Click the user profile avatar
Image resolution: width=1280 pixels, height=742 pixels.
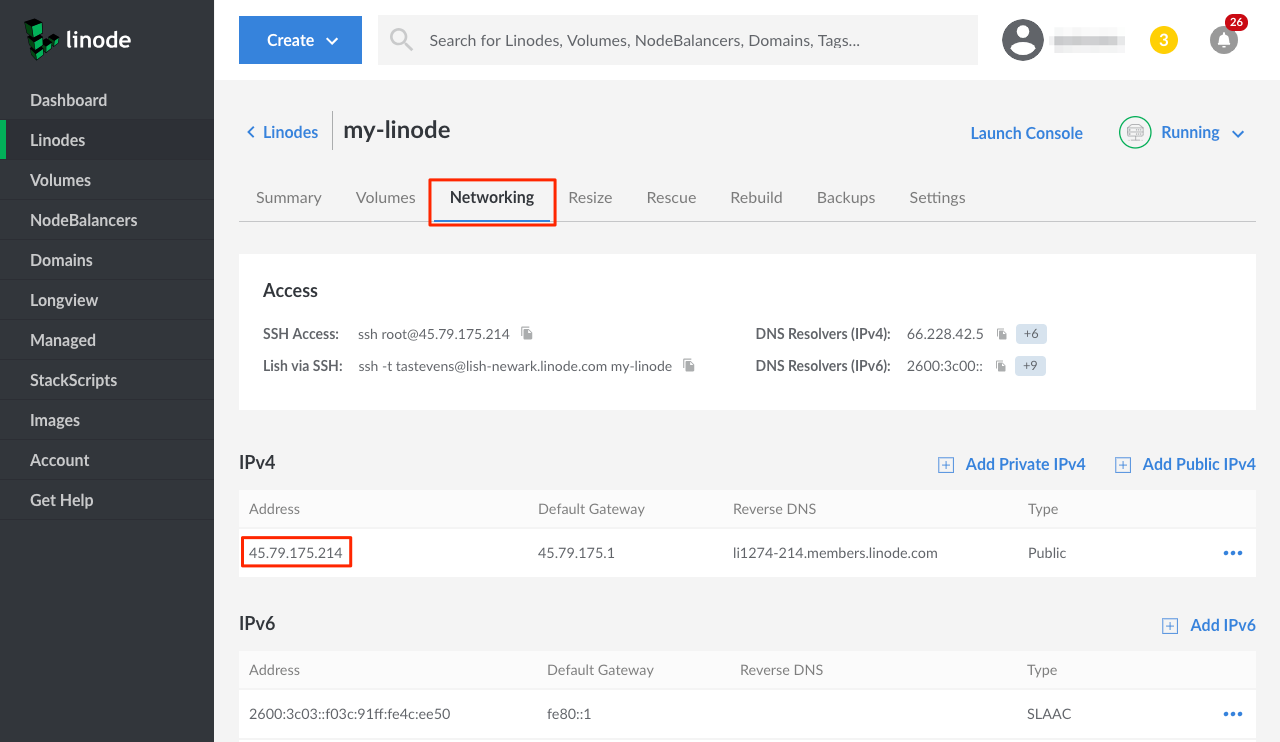pyautogui.click(x=1023, y=40)
